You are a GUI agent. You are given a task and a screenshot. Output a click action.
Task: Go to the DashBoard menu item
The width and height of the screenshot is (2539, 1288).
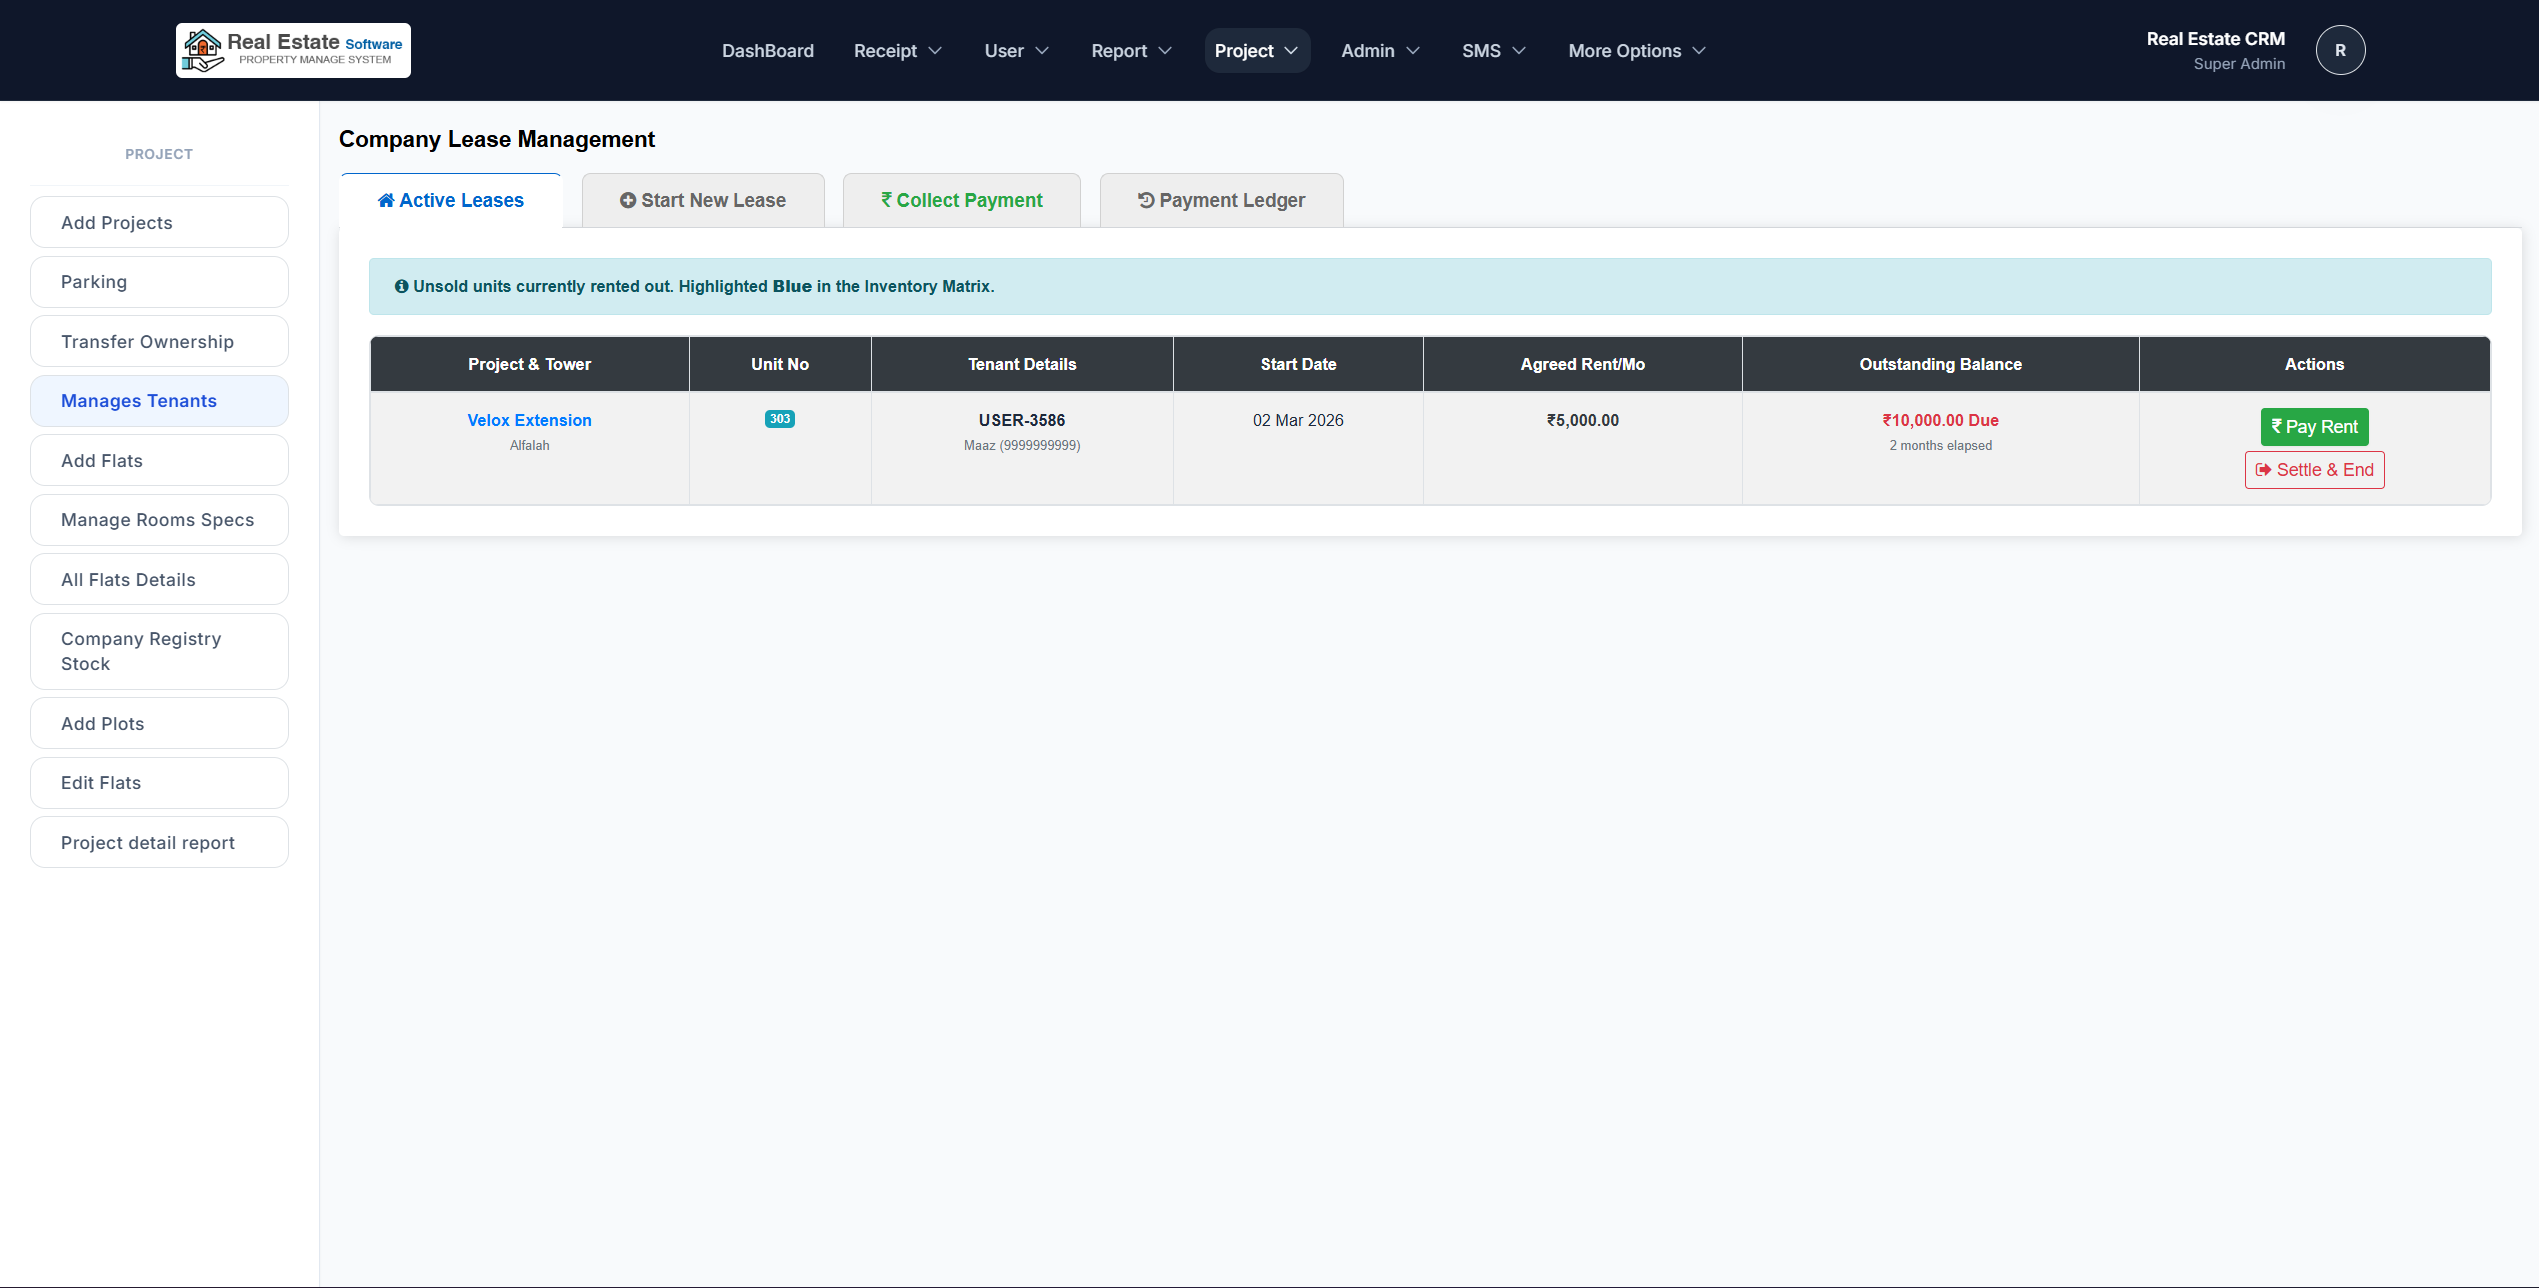(767, 50)
